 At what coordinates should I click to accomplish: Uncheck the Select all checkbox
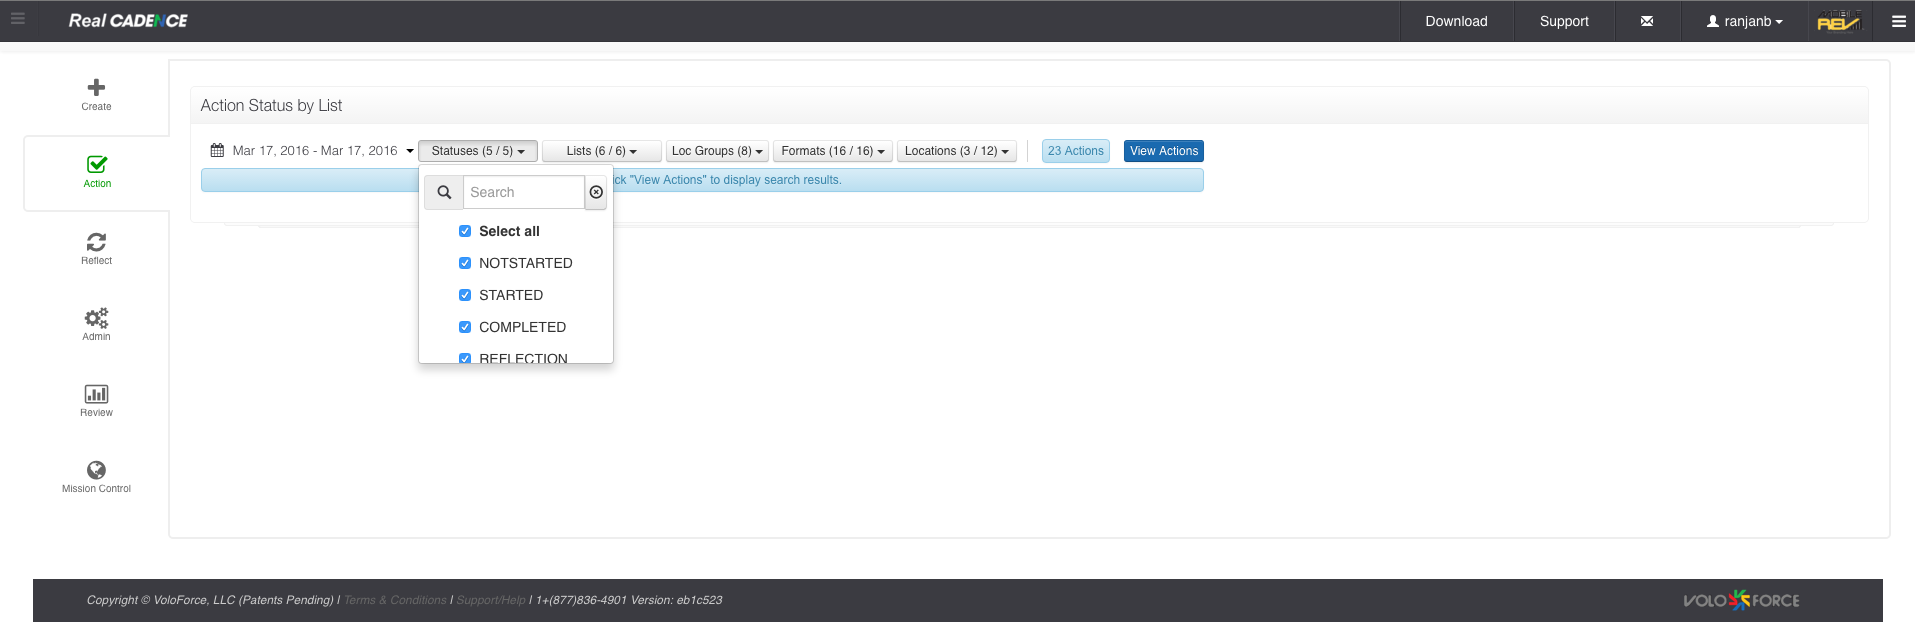coord(465,231)
